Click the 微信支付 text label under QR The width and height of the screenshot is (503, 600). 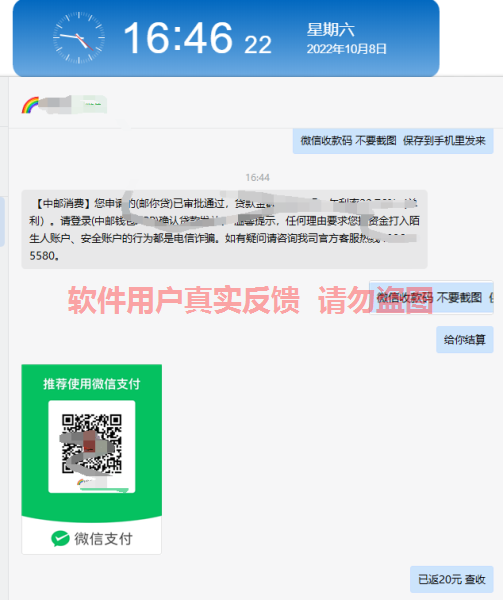(103, 539)
